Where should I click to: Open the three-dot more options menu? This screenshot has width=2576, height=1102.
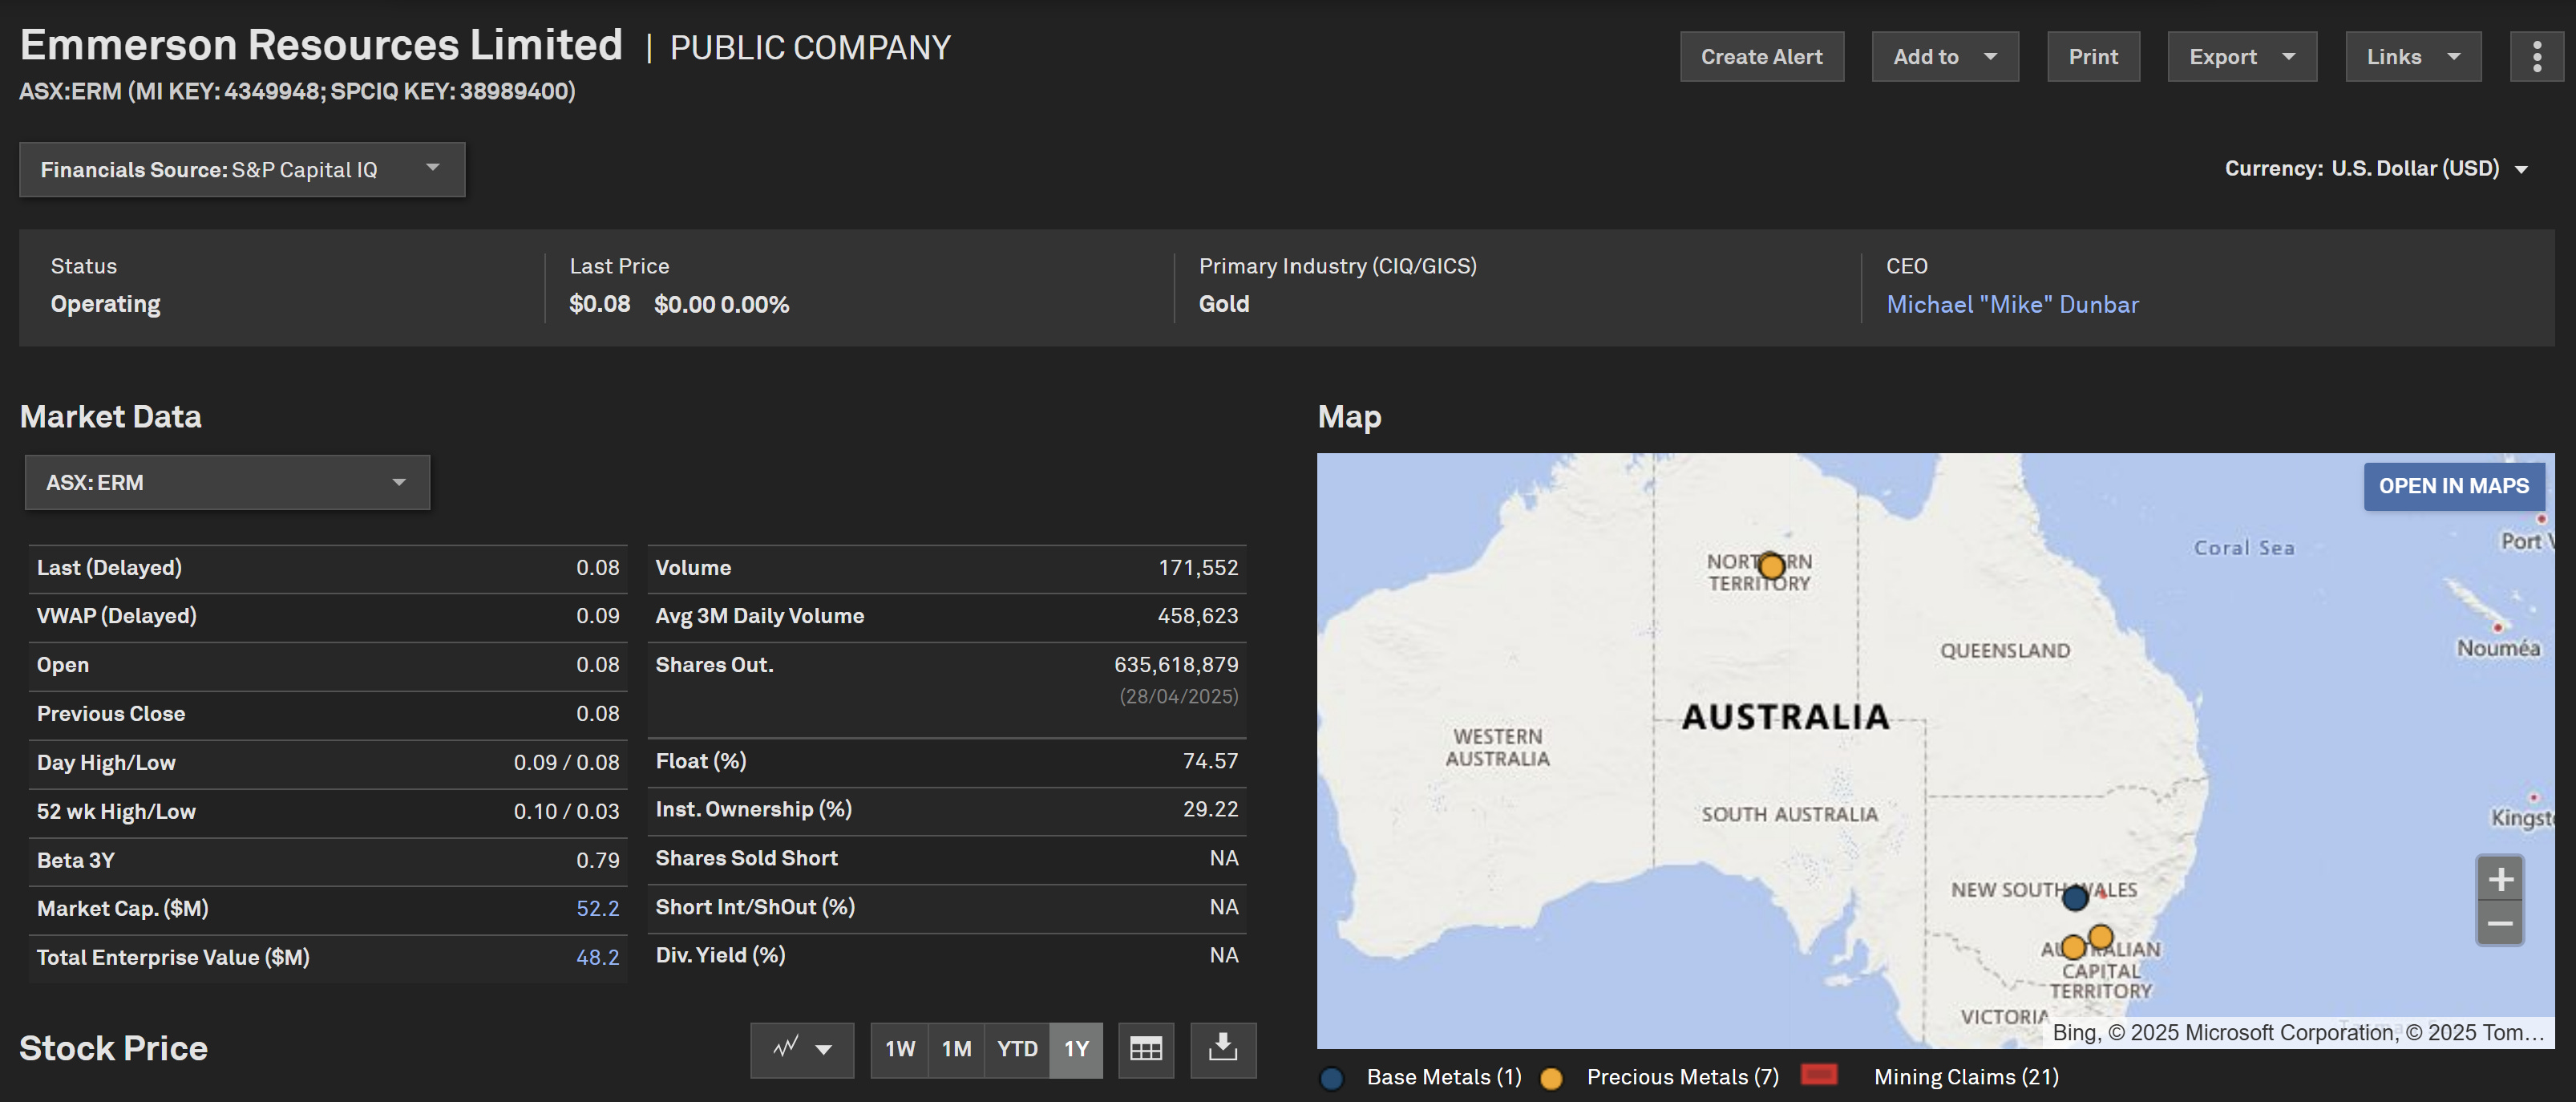point(2536,57)
